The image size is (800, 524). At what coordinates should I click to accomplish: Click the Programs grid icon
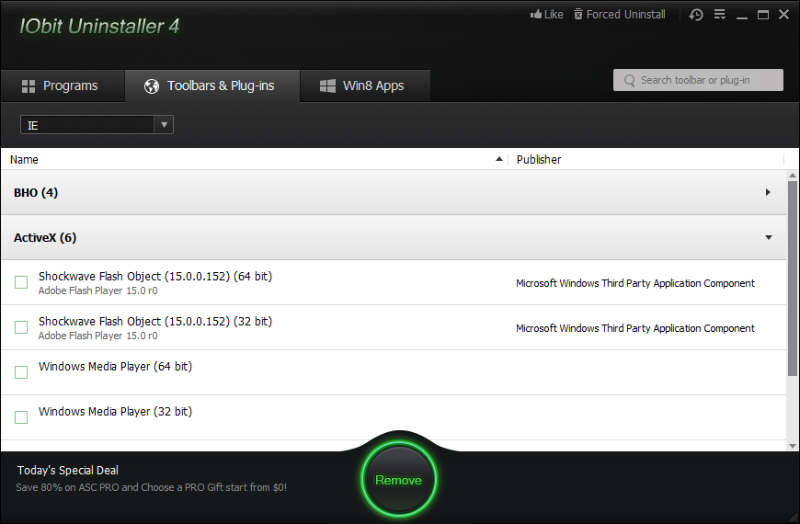(28, 86)
